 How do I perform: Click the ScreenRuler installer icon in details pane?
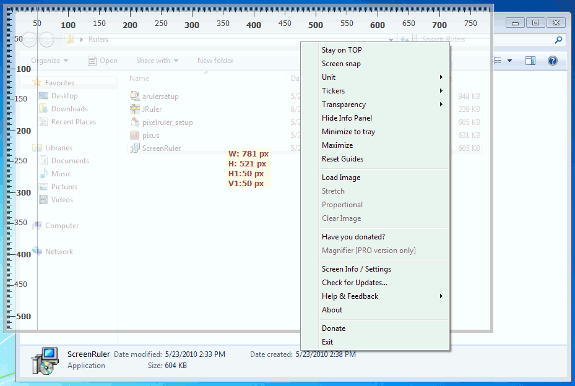[45, 361]
